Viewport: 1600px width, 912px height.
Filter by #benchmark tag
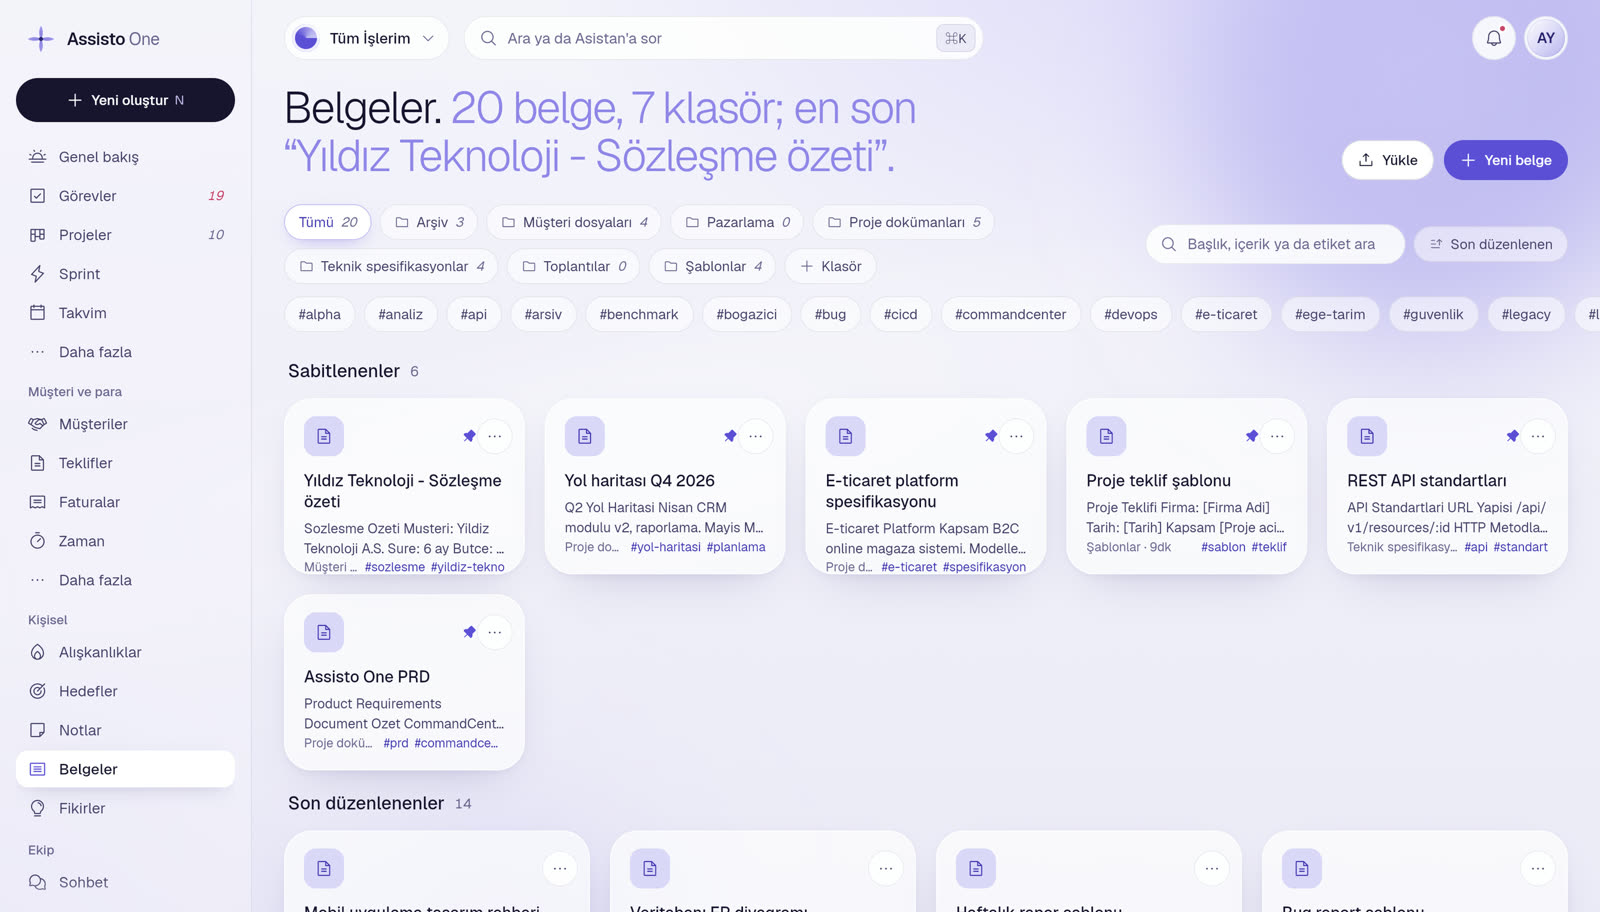(638, 314)
